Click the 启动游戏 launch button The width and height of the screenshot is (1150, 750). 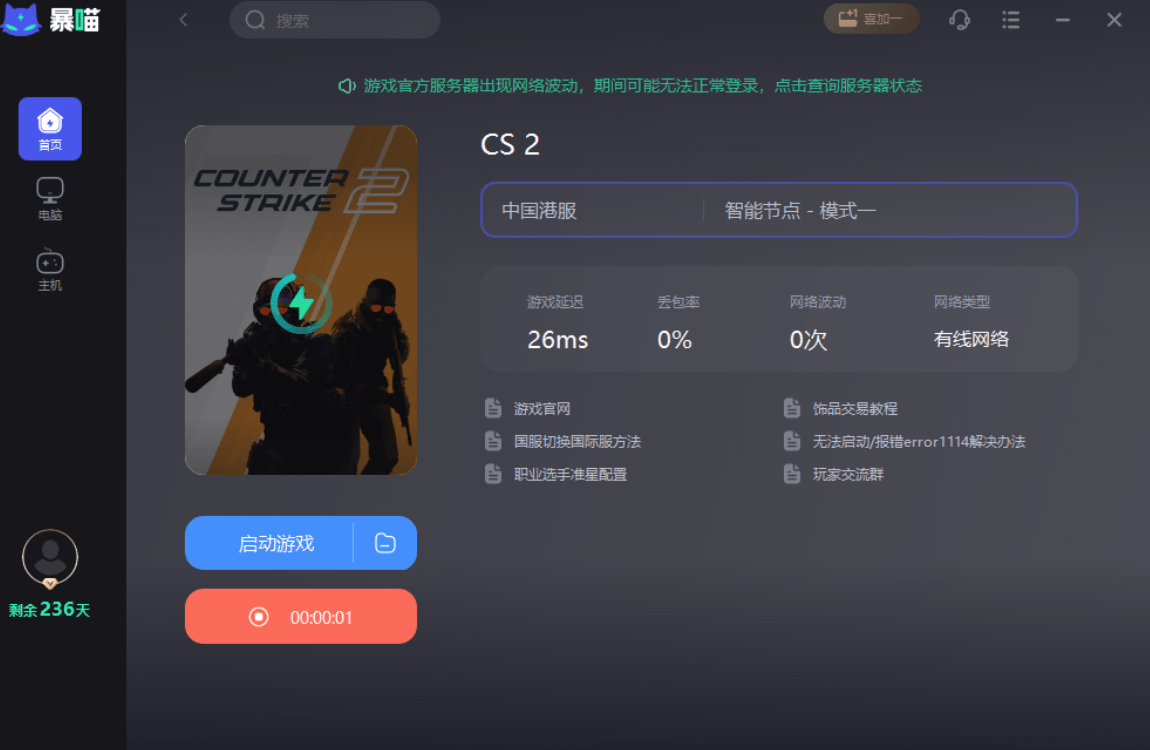[269, 543]
